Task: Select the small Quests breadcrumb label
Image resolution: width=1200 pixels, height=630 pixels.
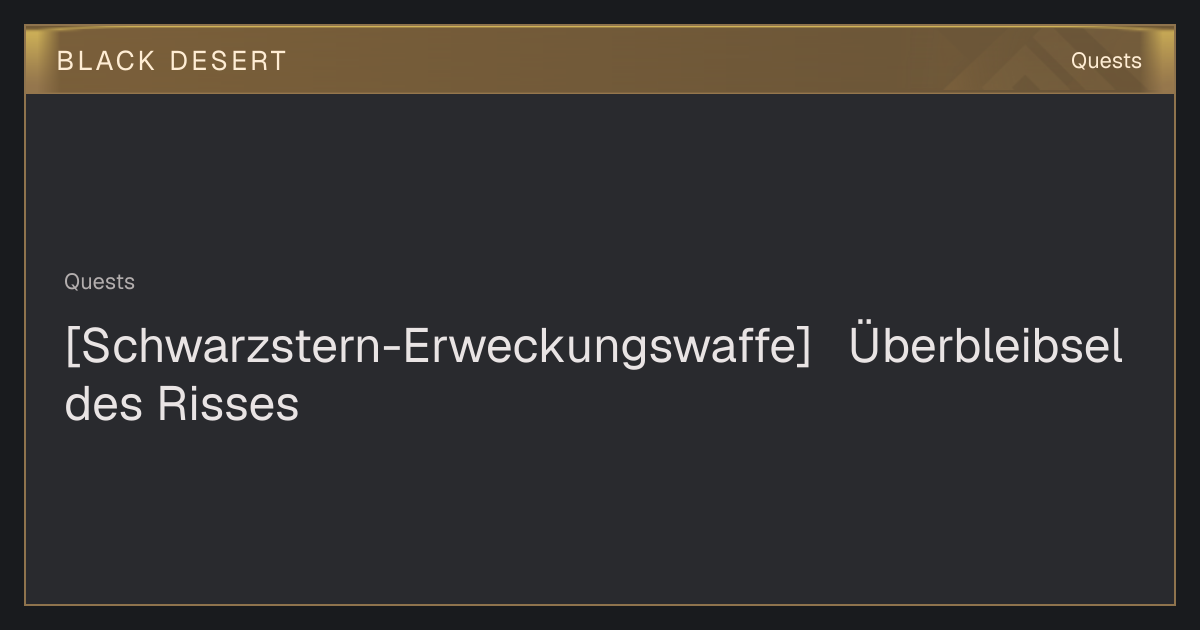Action: tap(99, 282)
